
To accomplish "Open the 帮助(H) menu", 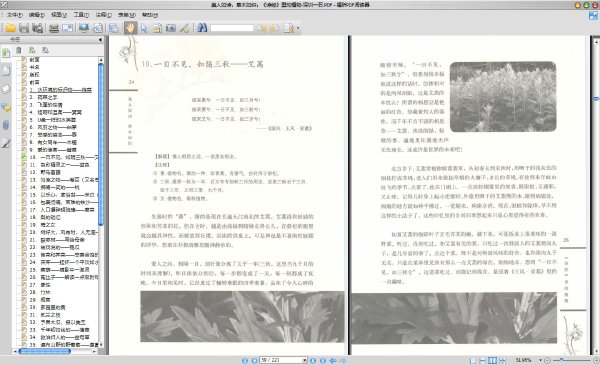I will (x=150, y=15).
